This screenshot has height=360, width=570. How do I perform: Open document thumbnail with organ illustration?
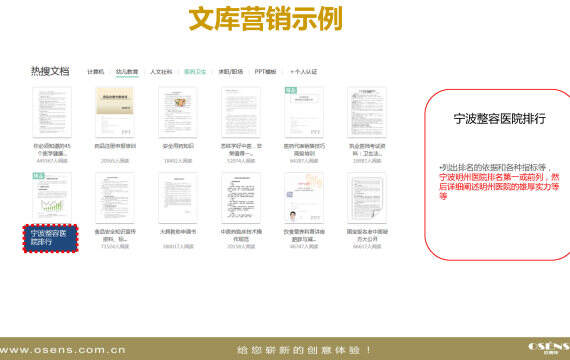point(178,112)
